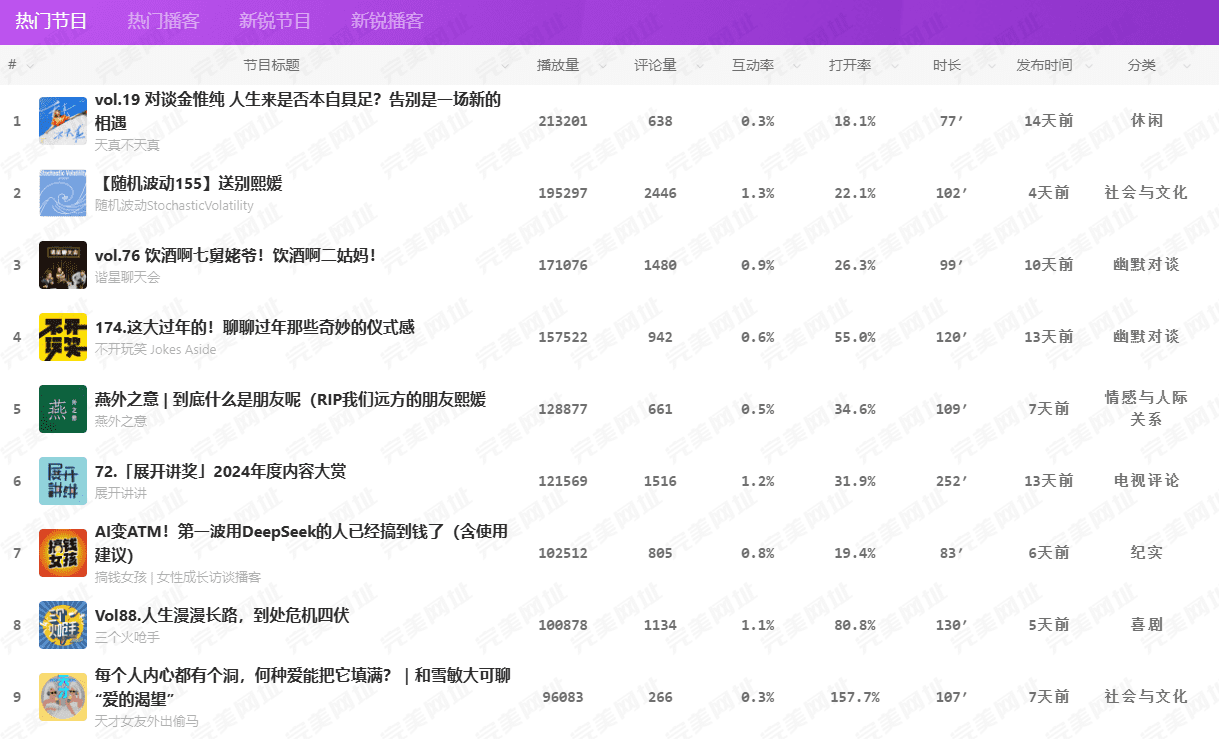Open the green 燕外之意 cover icon

(x=63, y=409)
